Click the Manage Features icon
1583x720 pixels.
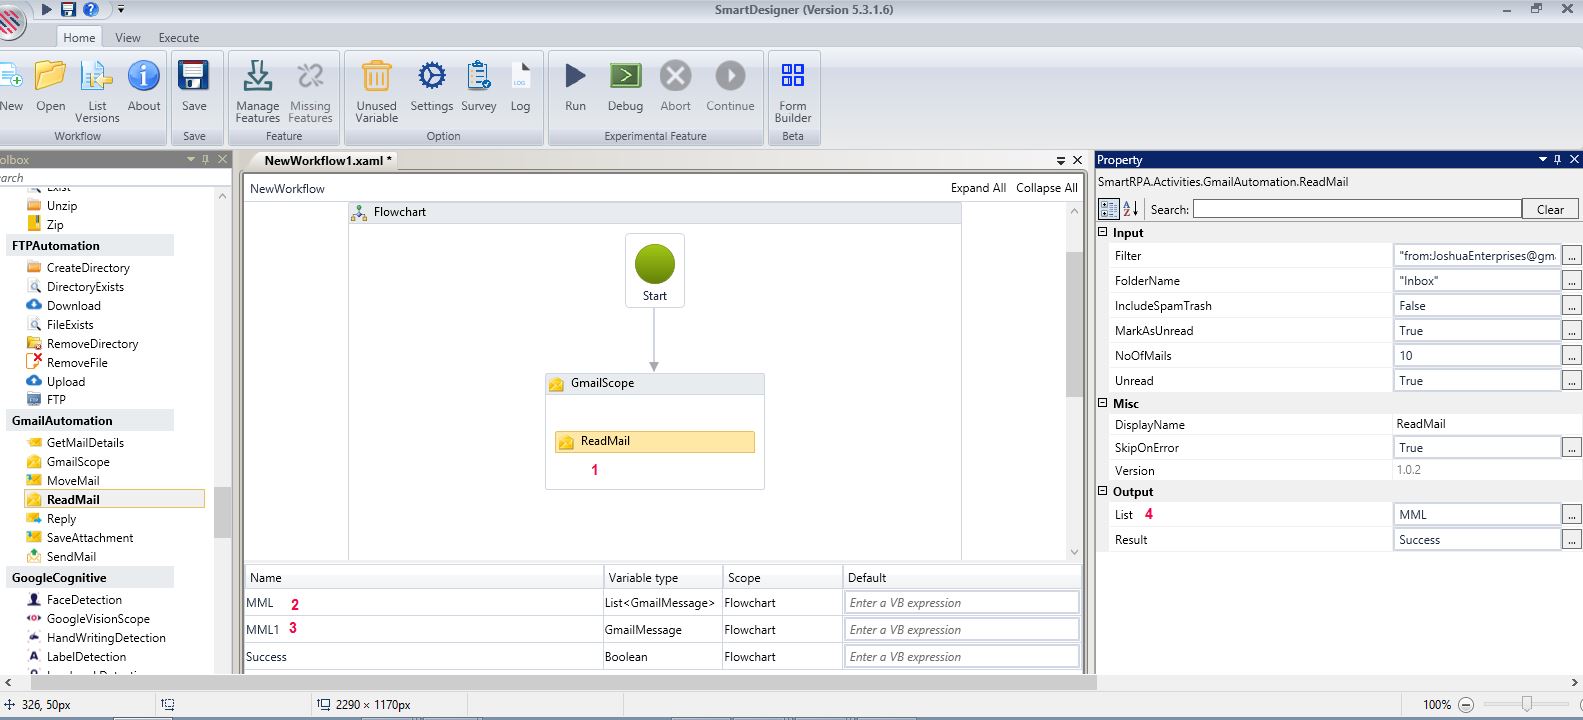[x=257, y=77]
